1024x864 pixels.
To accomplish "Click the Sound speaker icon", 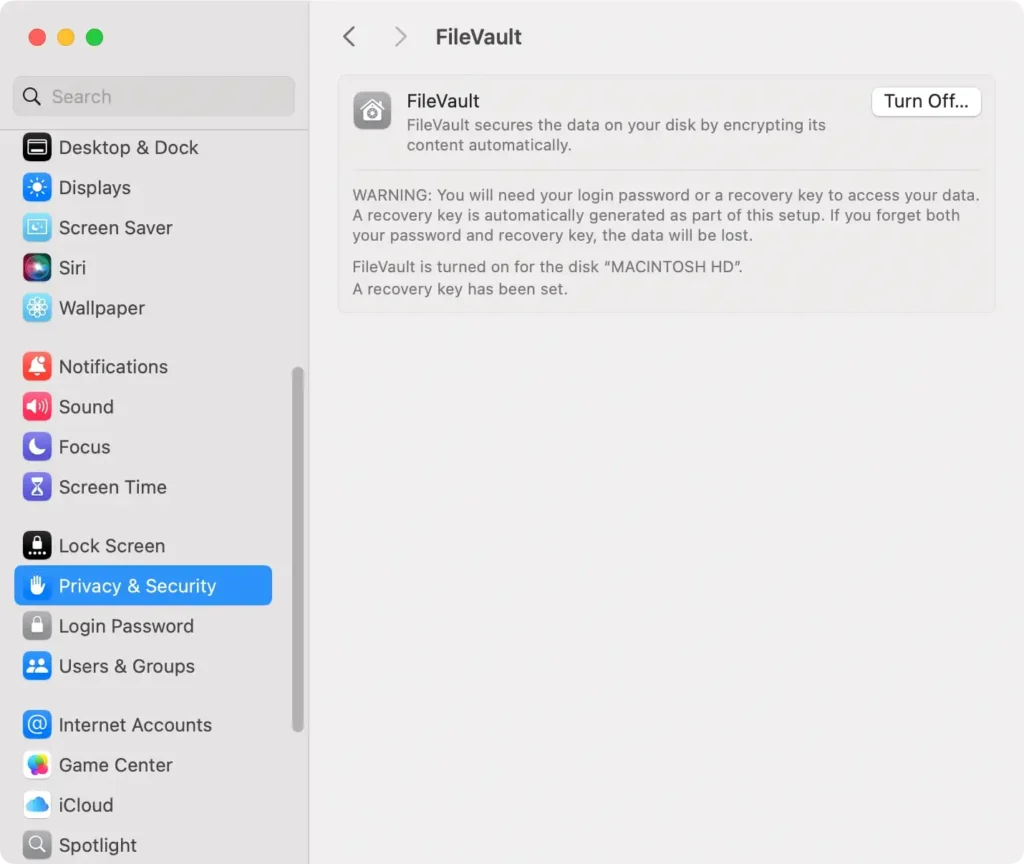I will point(37,407).
